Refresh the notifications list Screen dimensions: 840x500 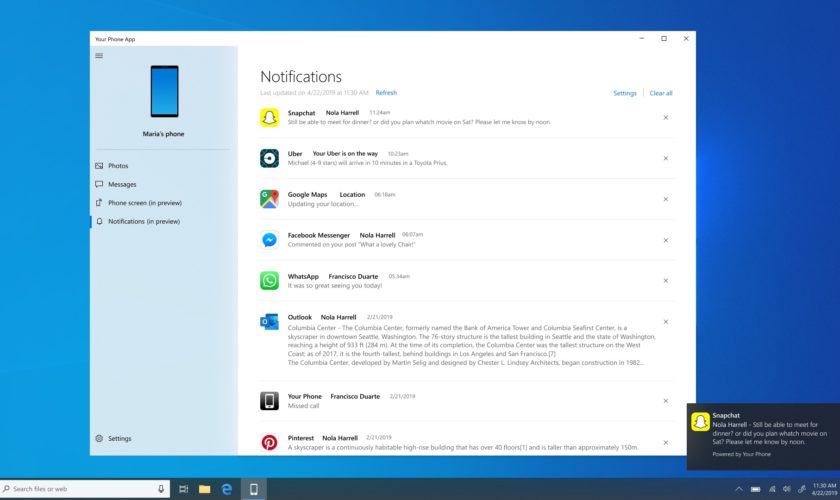[x=386, y=93]
